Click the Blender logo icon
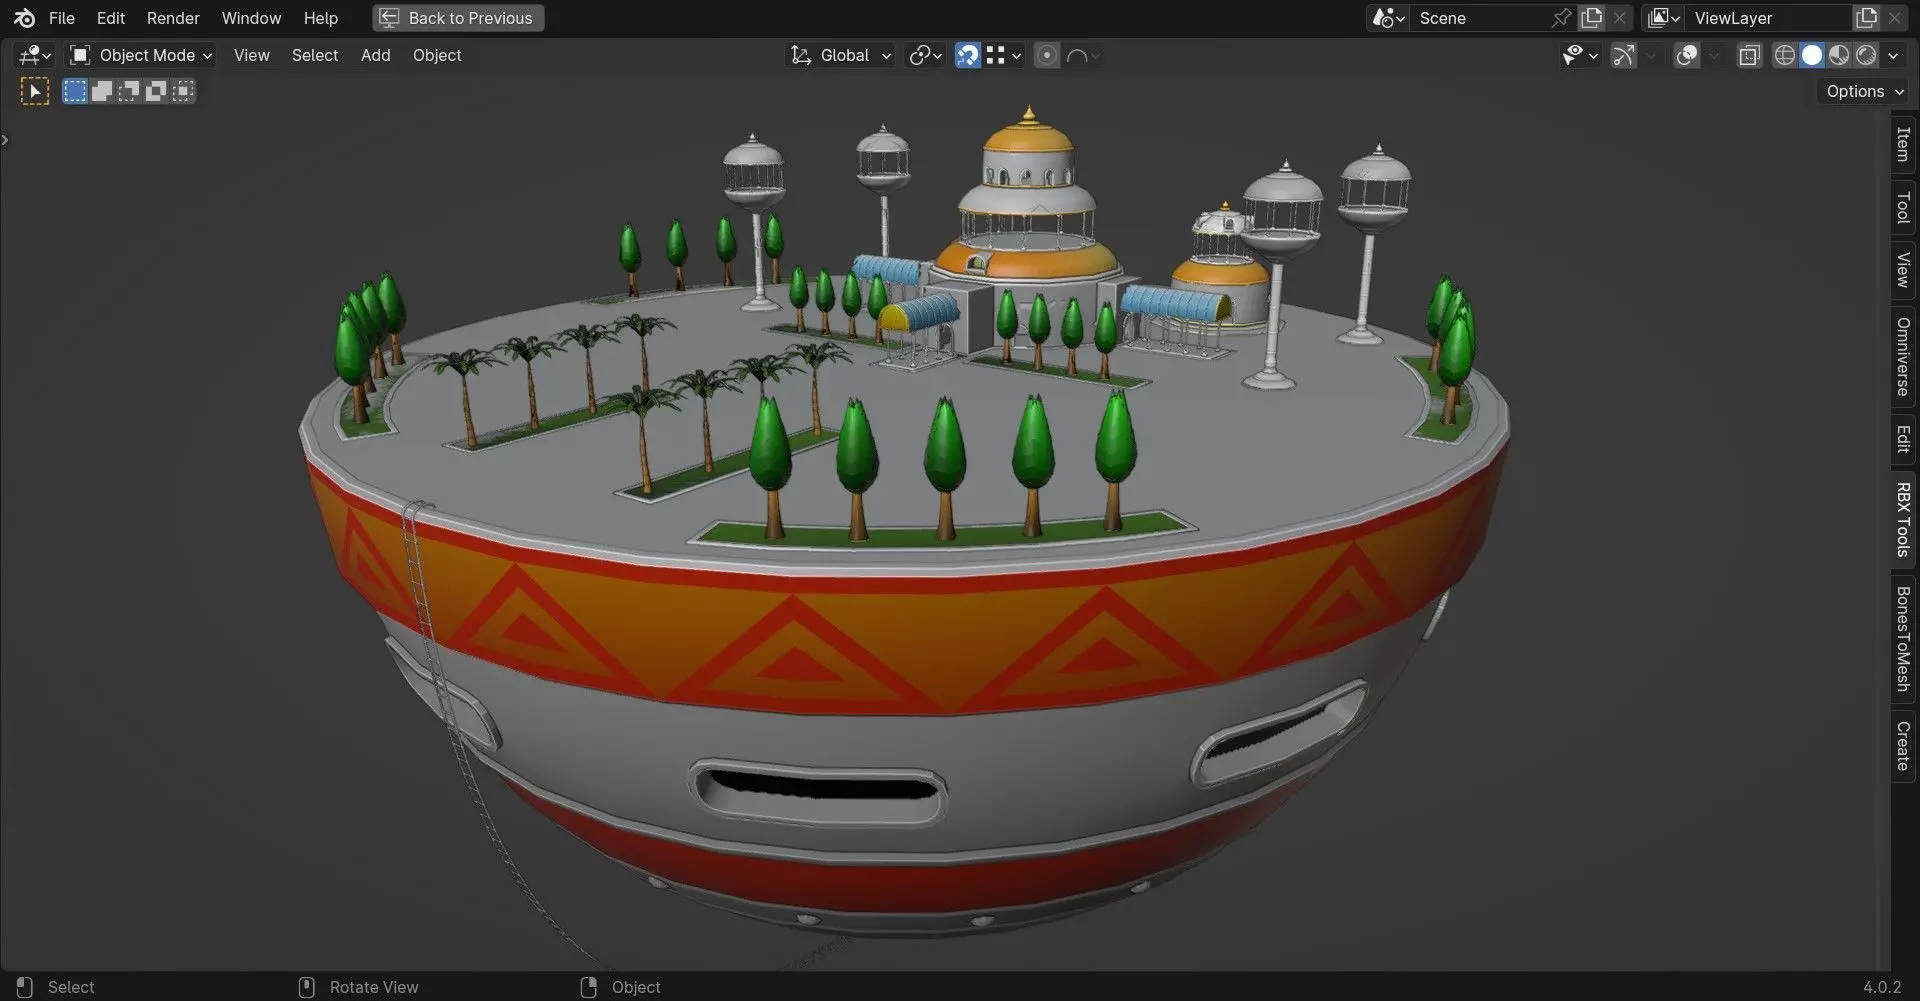This screenshot has width=1920, height=1001. point(24,18)
